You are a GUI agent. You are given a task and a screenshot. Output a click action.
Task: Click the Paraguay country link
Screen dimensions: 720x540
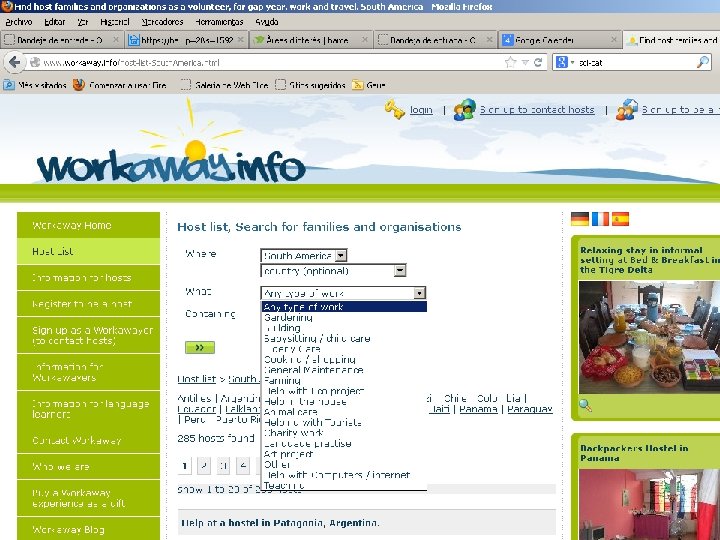529,409
